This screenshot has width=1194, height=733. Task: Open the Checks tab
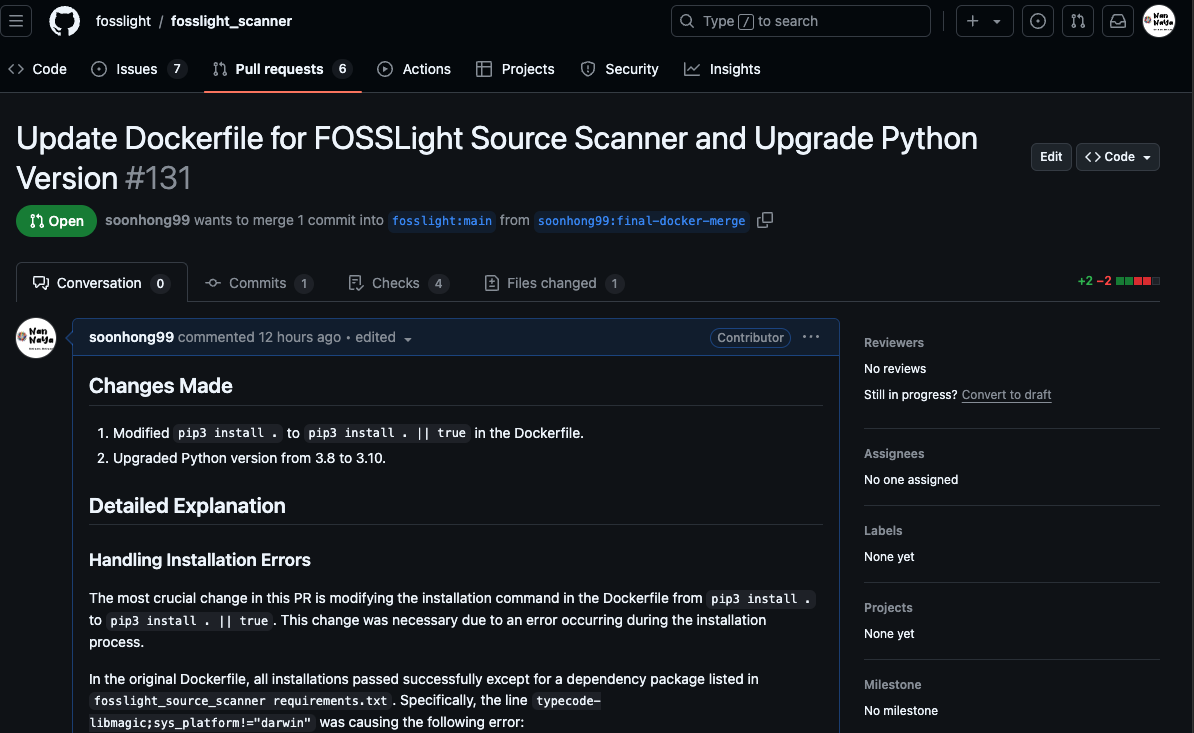click(x=397, y=283)
